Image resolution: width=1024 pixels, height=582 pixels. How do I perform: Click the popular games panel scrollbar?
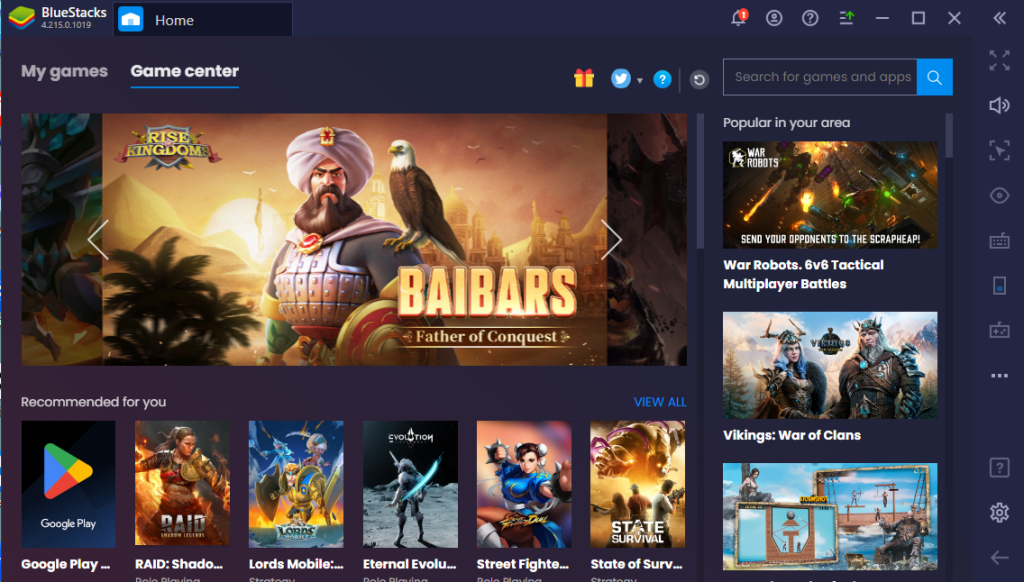point(949,136)
